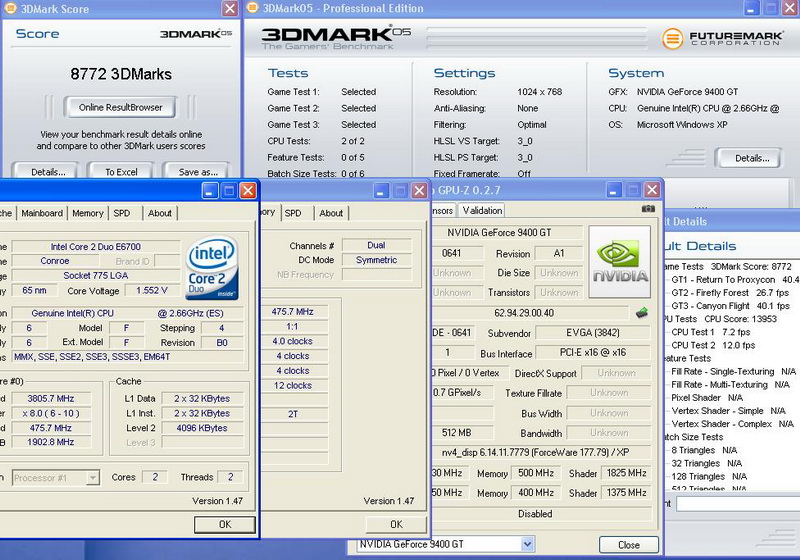
Task: Open the Processor #1 selection dropdown
Action: [x=93, y=478]
